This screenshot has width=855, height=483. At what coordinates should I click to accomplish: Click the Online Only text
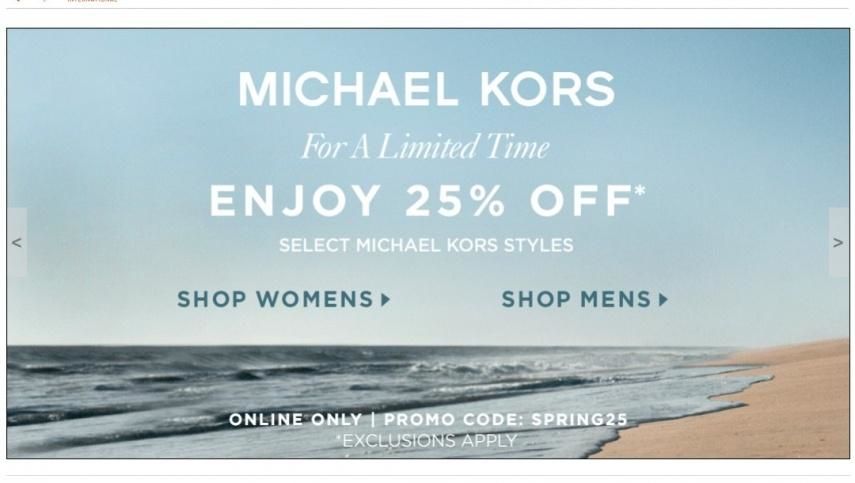point(296,419)
